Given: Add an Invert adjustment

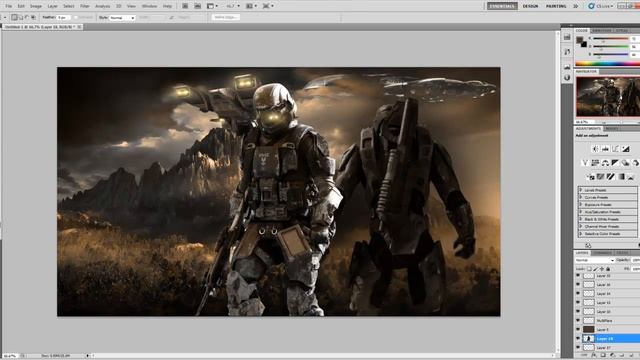Looking at the screenshot, I should tap(591, 177).
